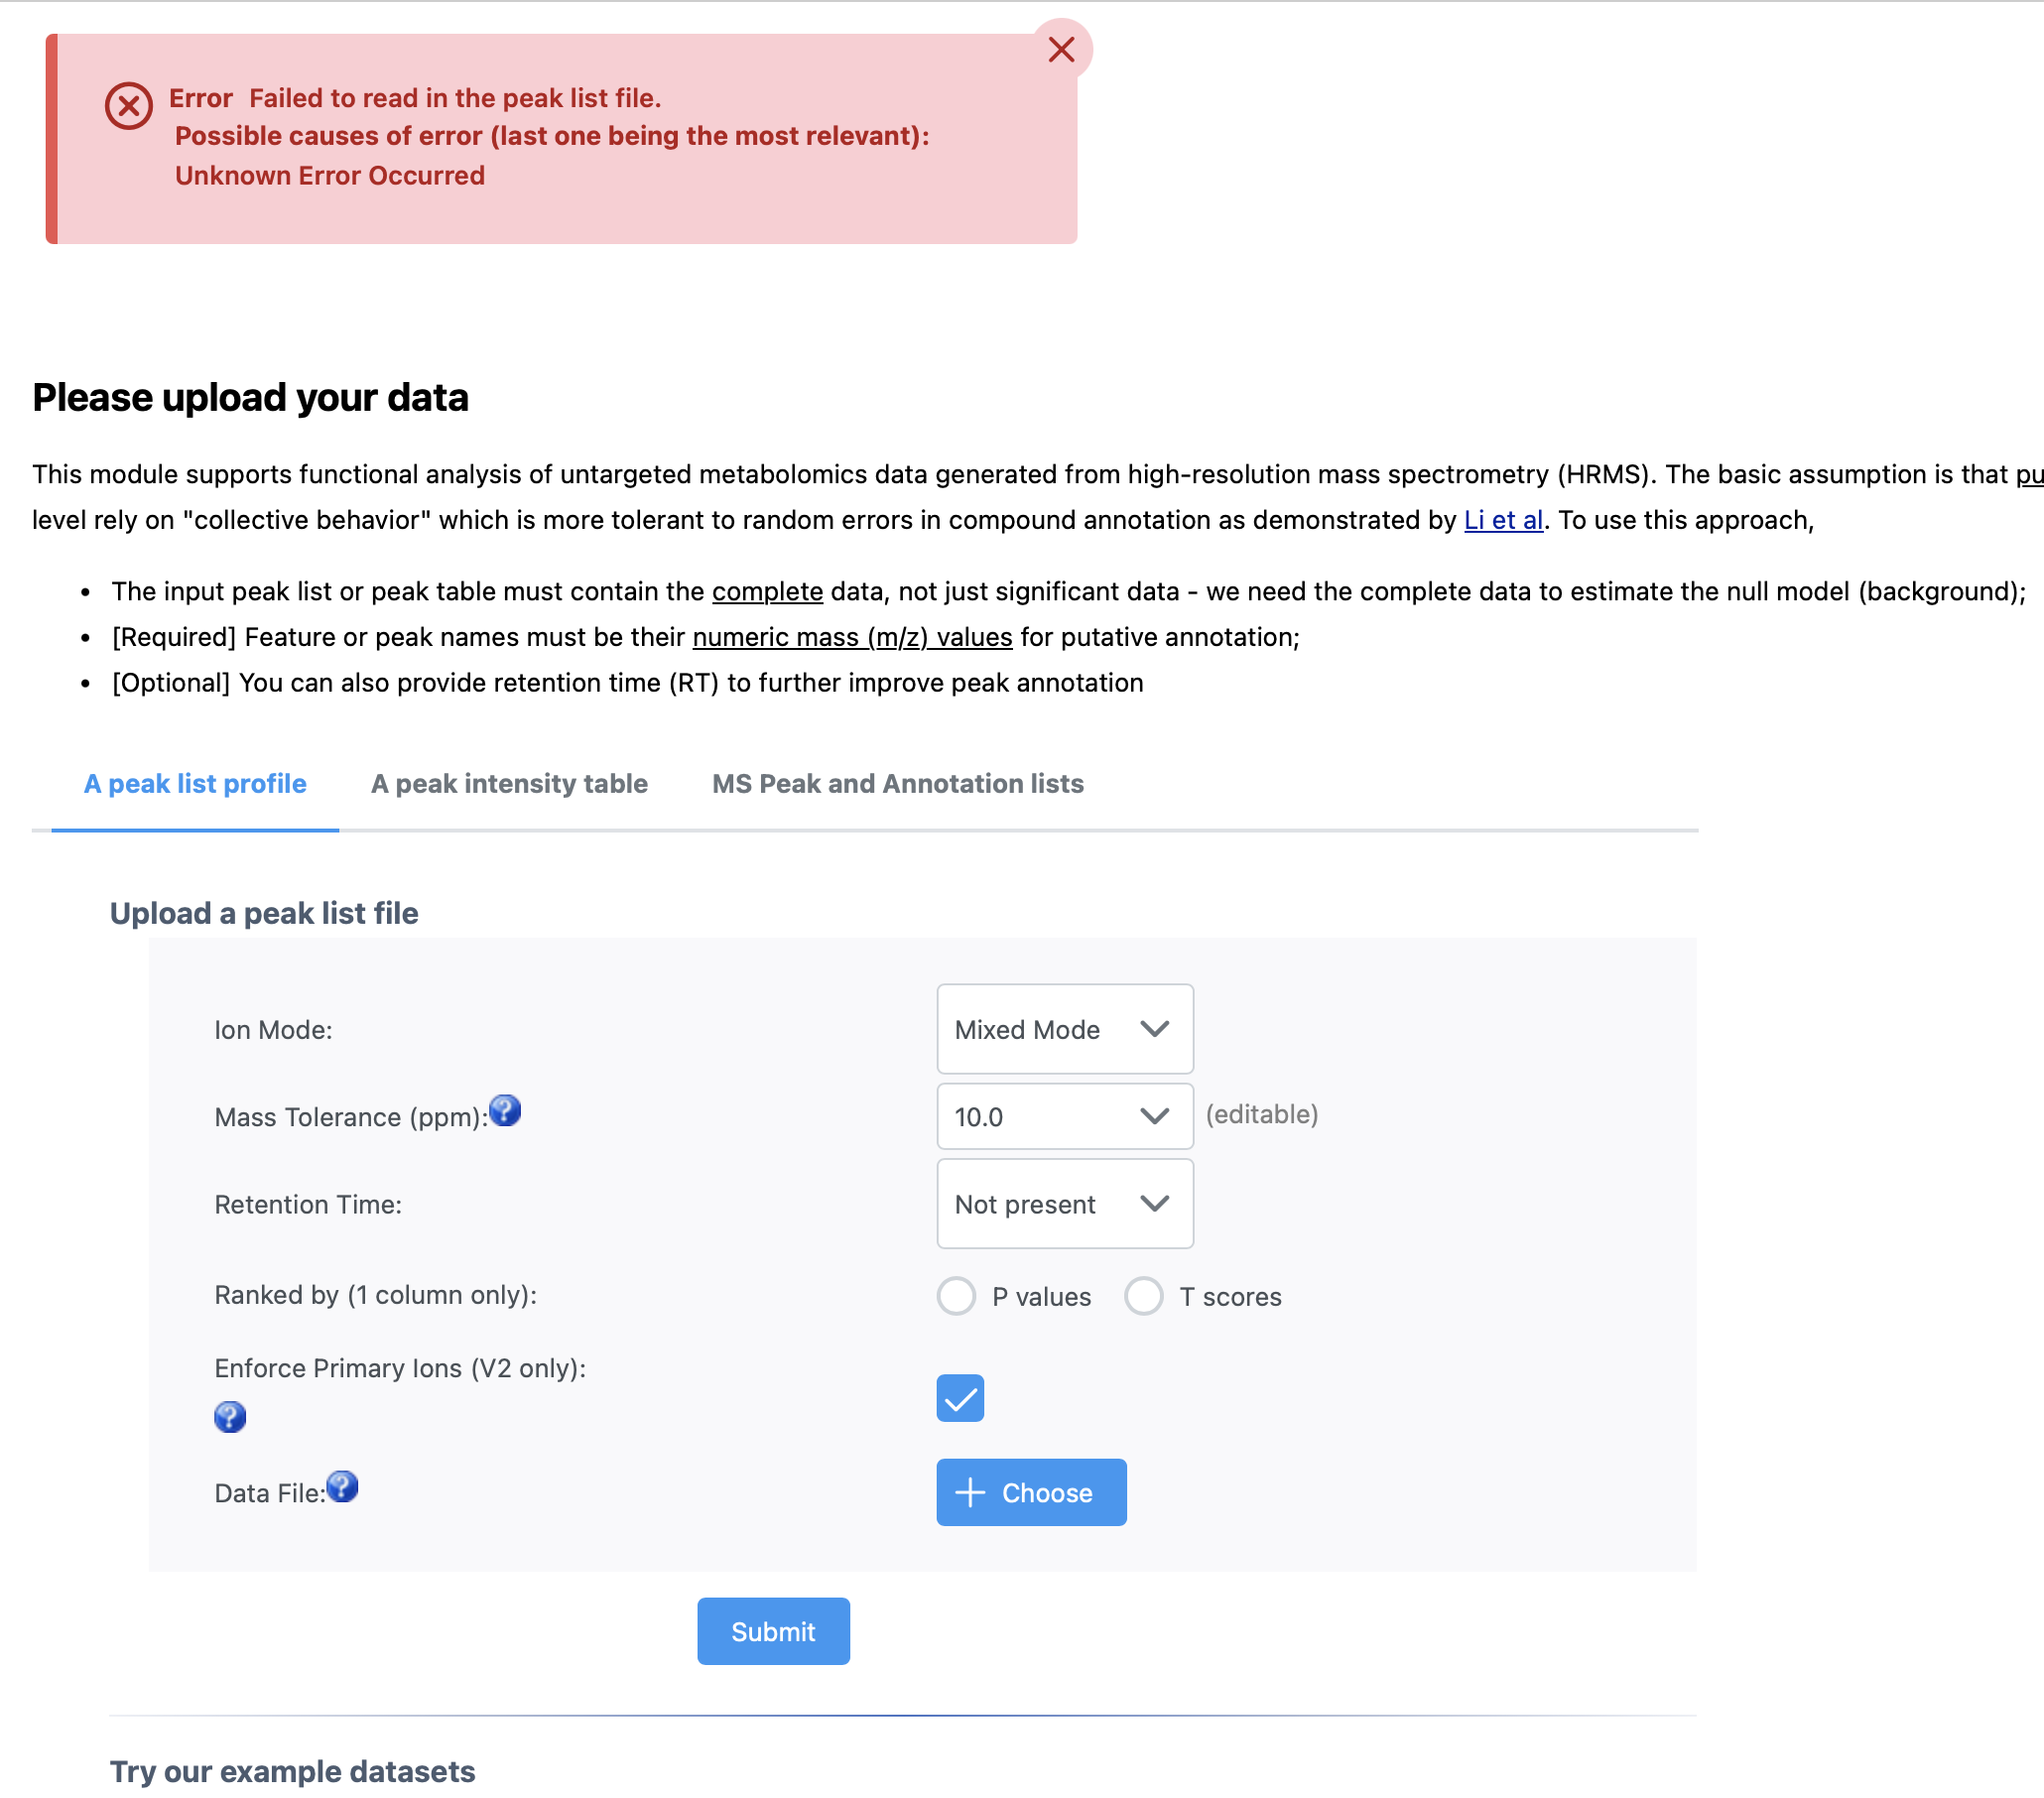
Task: Open the Retention Time dropdown
Action: 1064,1204
